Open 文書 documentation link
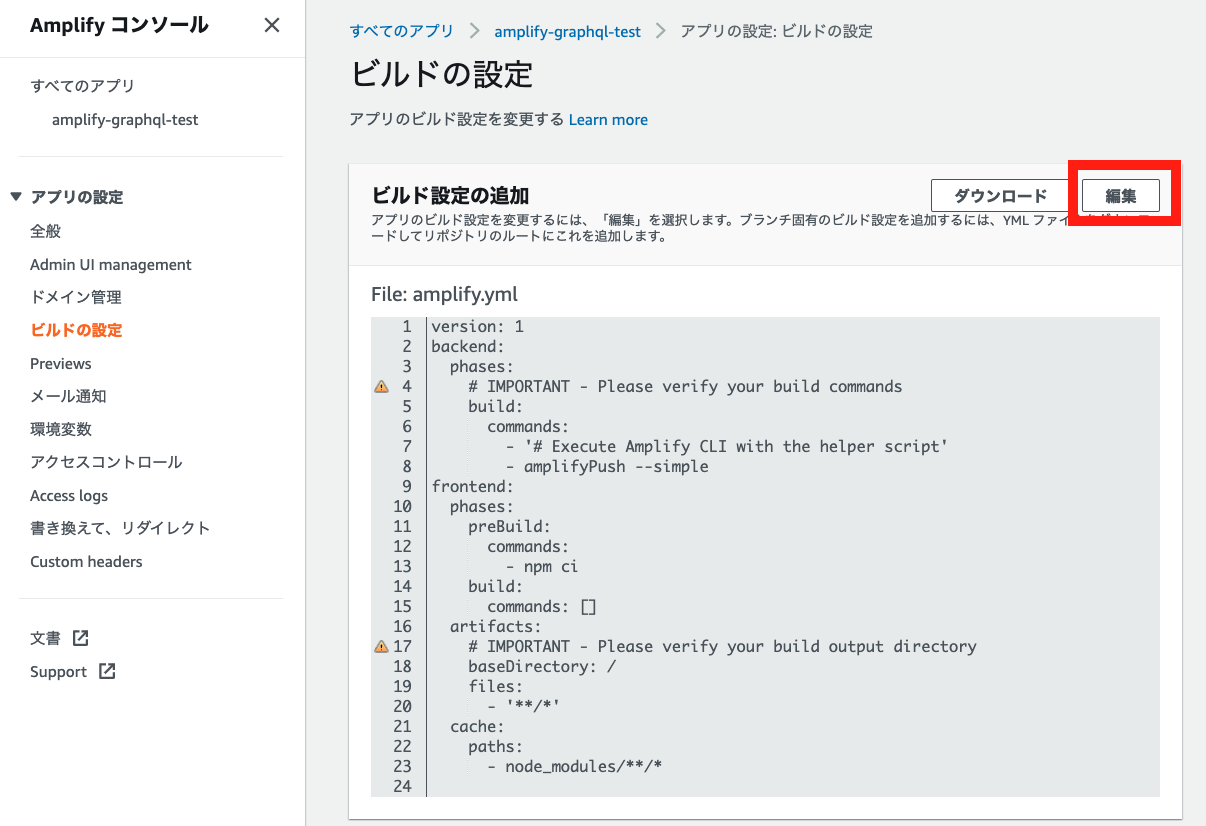 (46, 638)
